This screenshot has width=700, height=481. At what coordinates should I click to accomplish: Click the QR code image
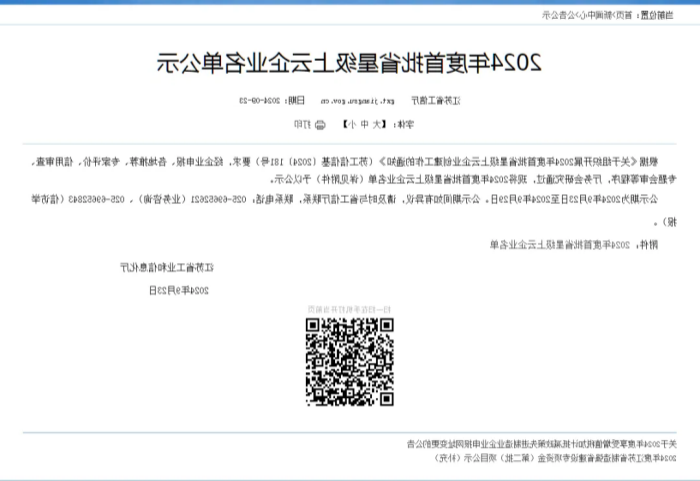pyautogui.click(x=350, y=362)
